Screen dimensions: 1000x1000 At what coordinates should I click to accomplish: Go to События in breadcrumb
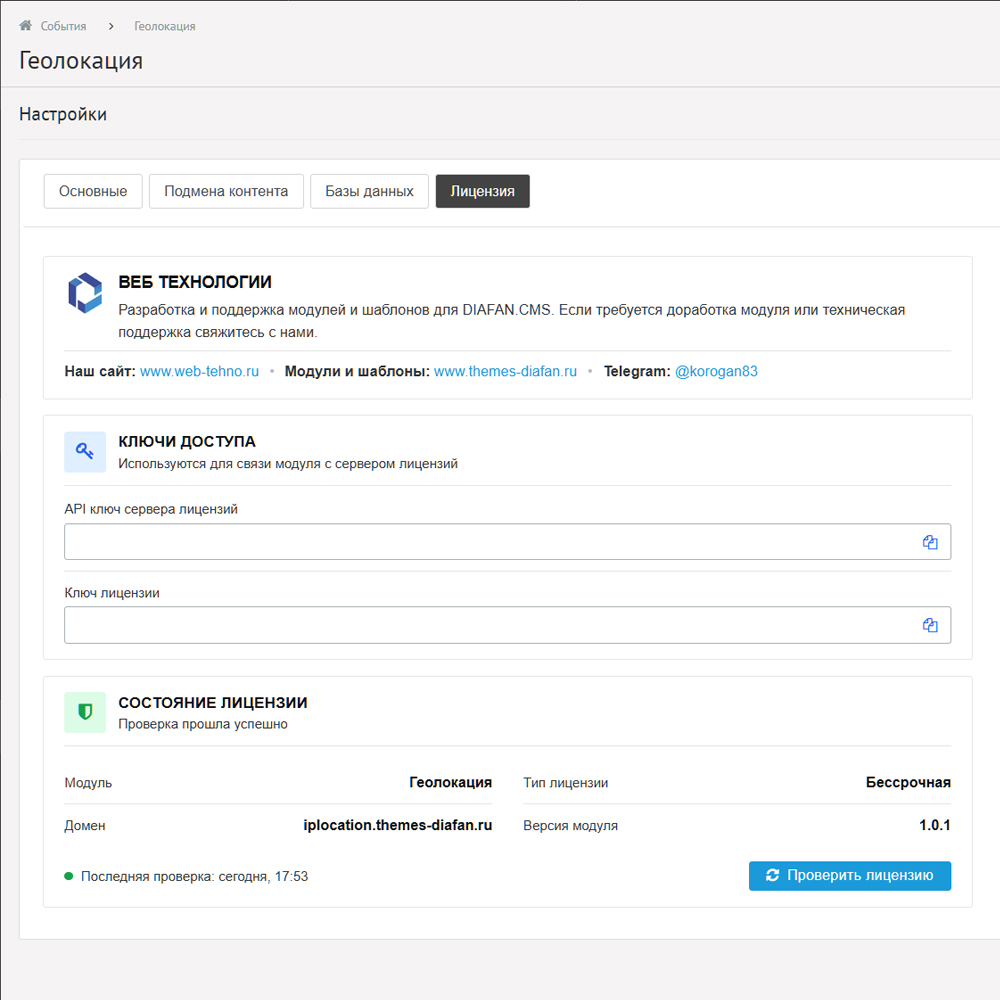63,26
